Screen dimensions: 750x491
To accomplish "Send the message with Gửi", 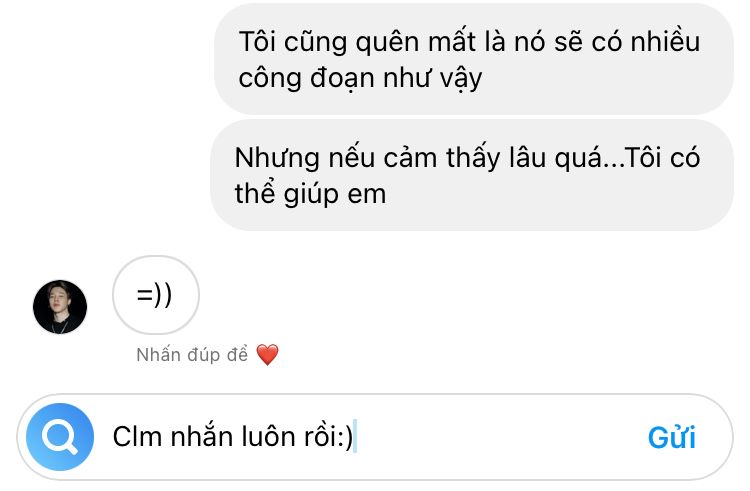I will pyautogui.click(x=672, y=437).
